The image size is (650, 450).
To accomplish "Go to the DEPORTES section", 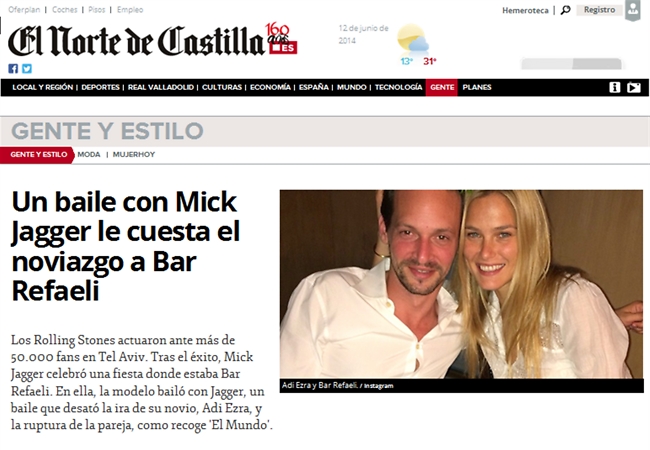I will (x=100, y=87).
